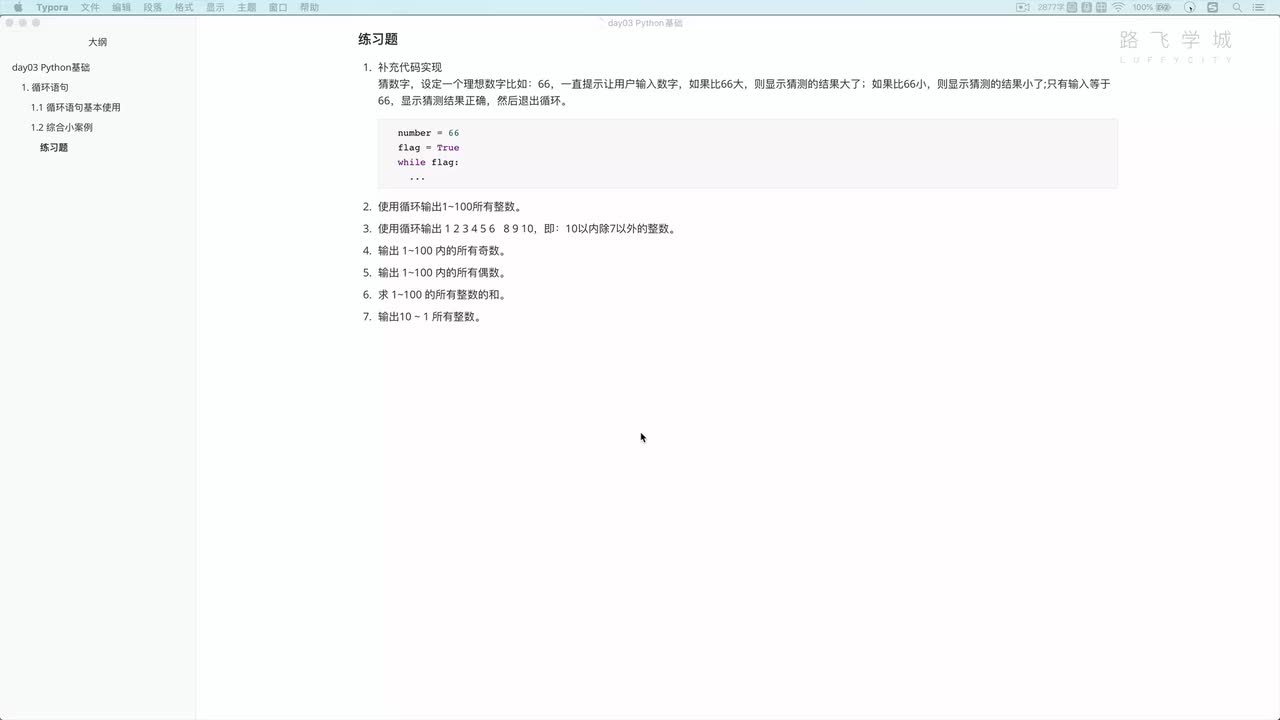Open the Notification Center list icon
1280x720 pixels.
[1258, 7]
